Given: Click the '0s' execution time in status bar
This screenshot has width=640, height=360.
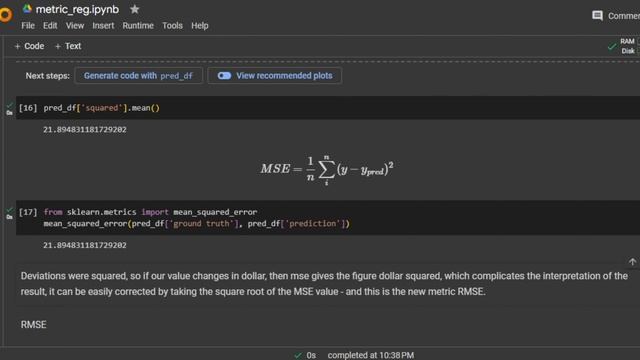Looking at the screenshot, I should [x=311, y=355].
